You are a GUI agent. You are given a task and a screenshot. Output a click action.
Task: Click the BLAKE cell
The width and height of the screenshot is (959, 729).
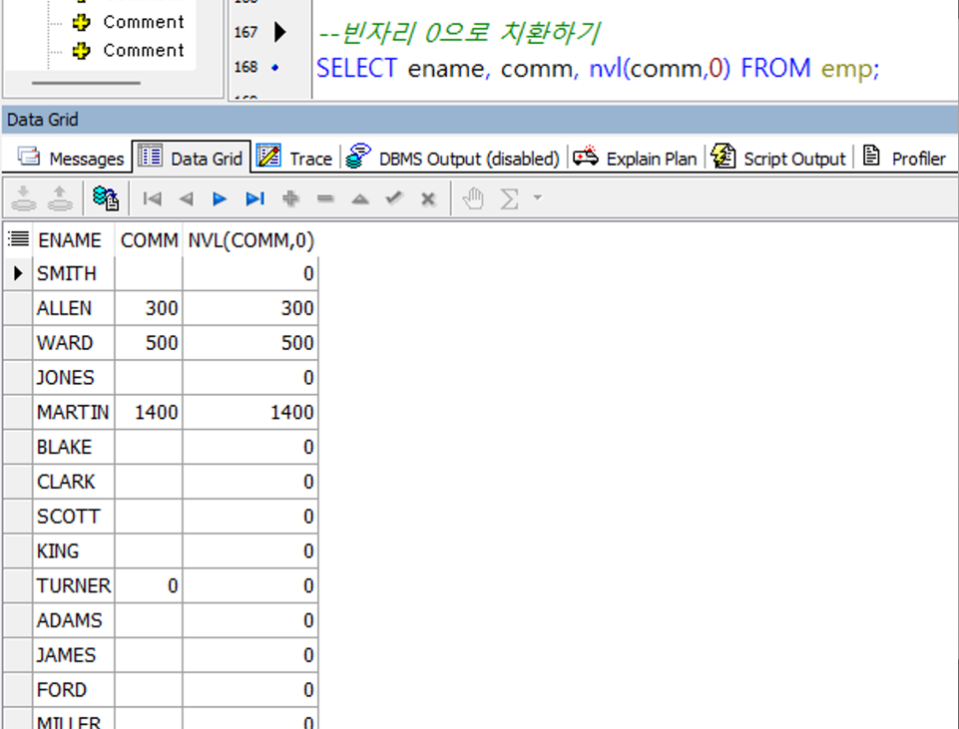pyautogui.click(x=74, y=447)
